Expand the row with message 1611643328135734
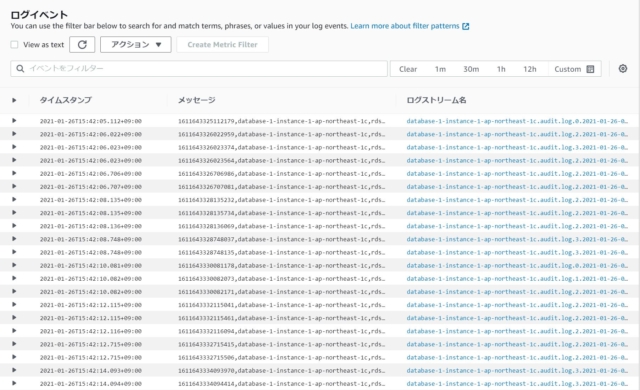Viewport: 640px width, 390px height. tap(14, 213)
